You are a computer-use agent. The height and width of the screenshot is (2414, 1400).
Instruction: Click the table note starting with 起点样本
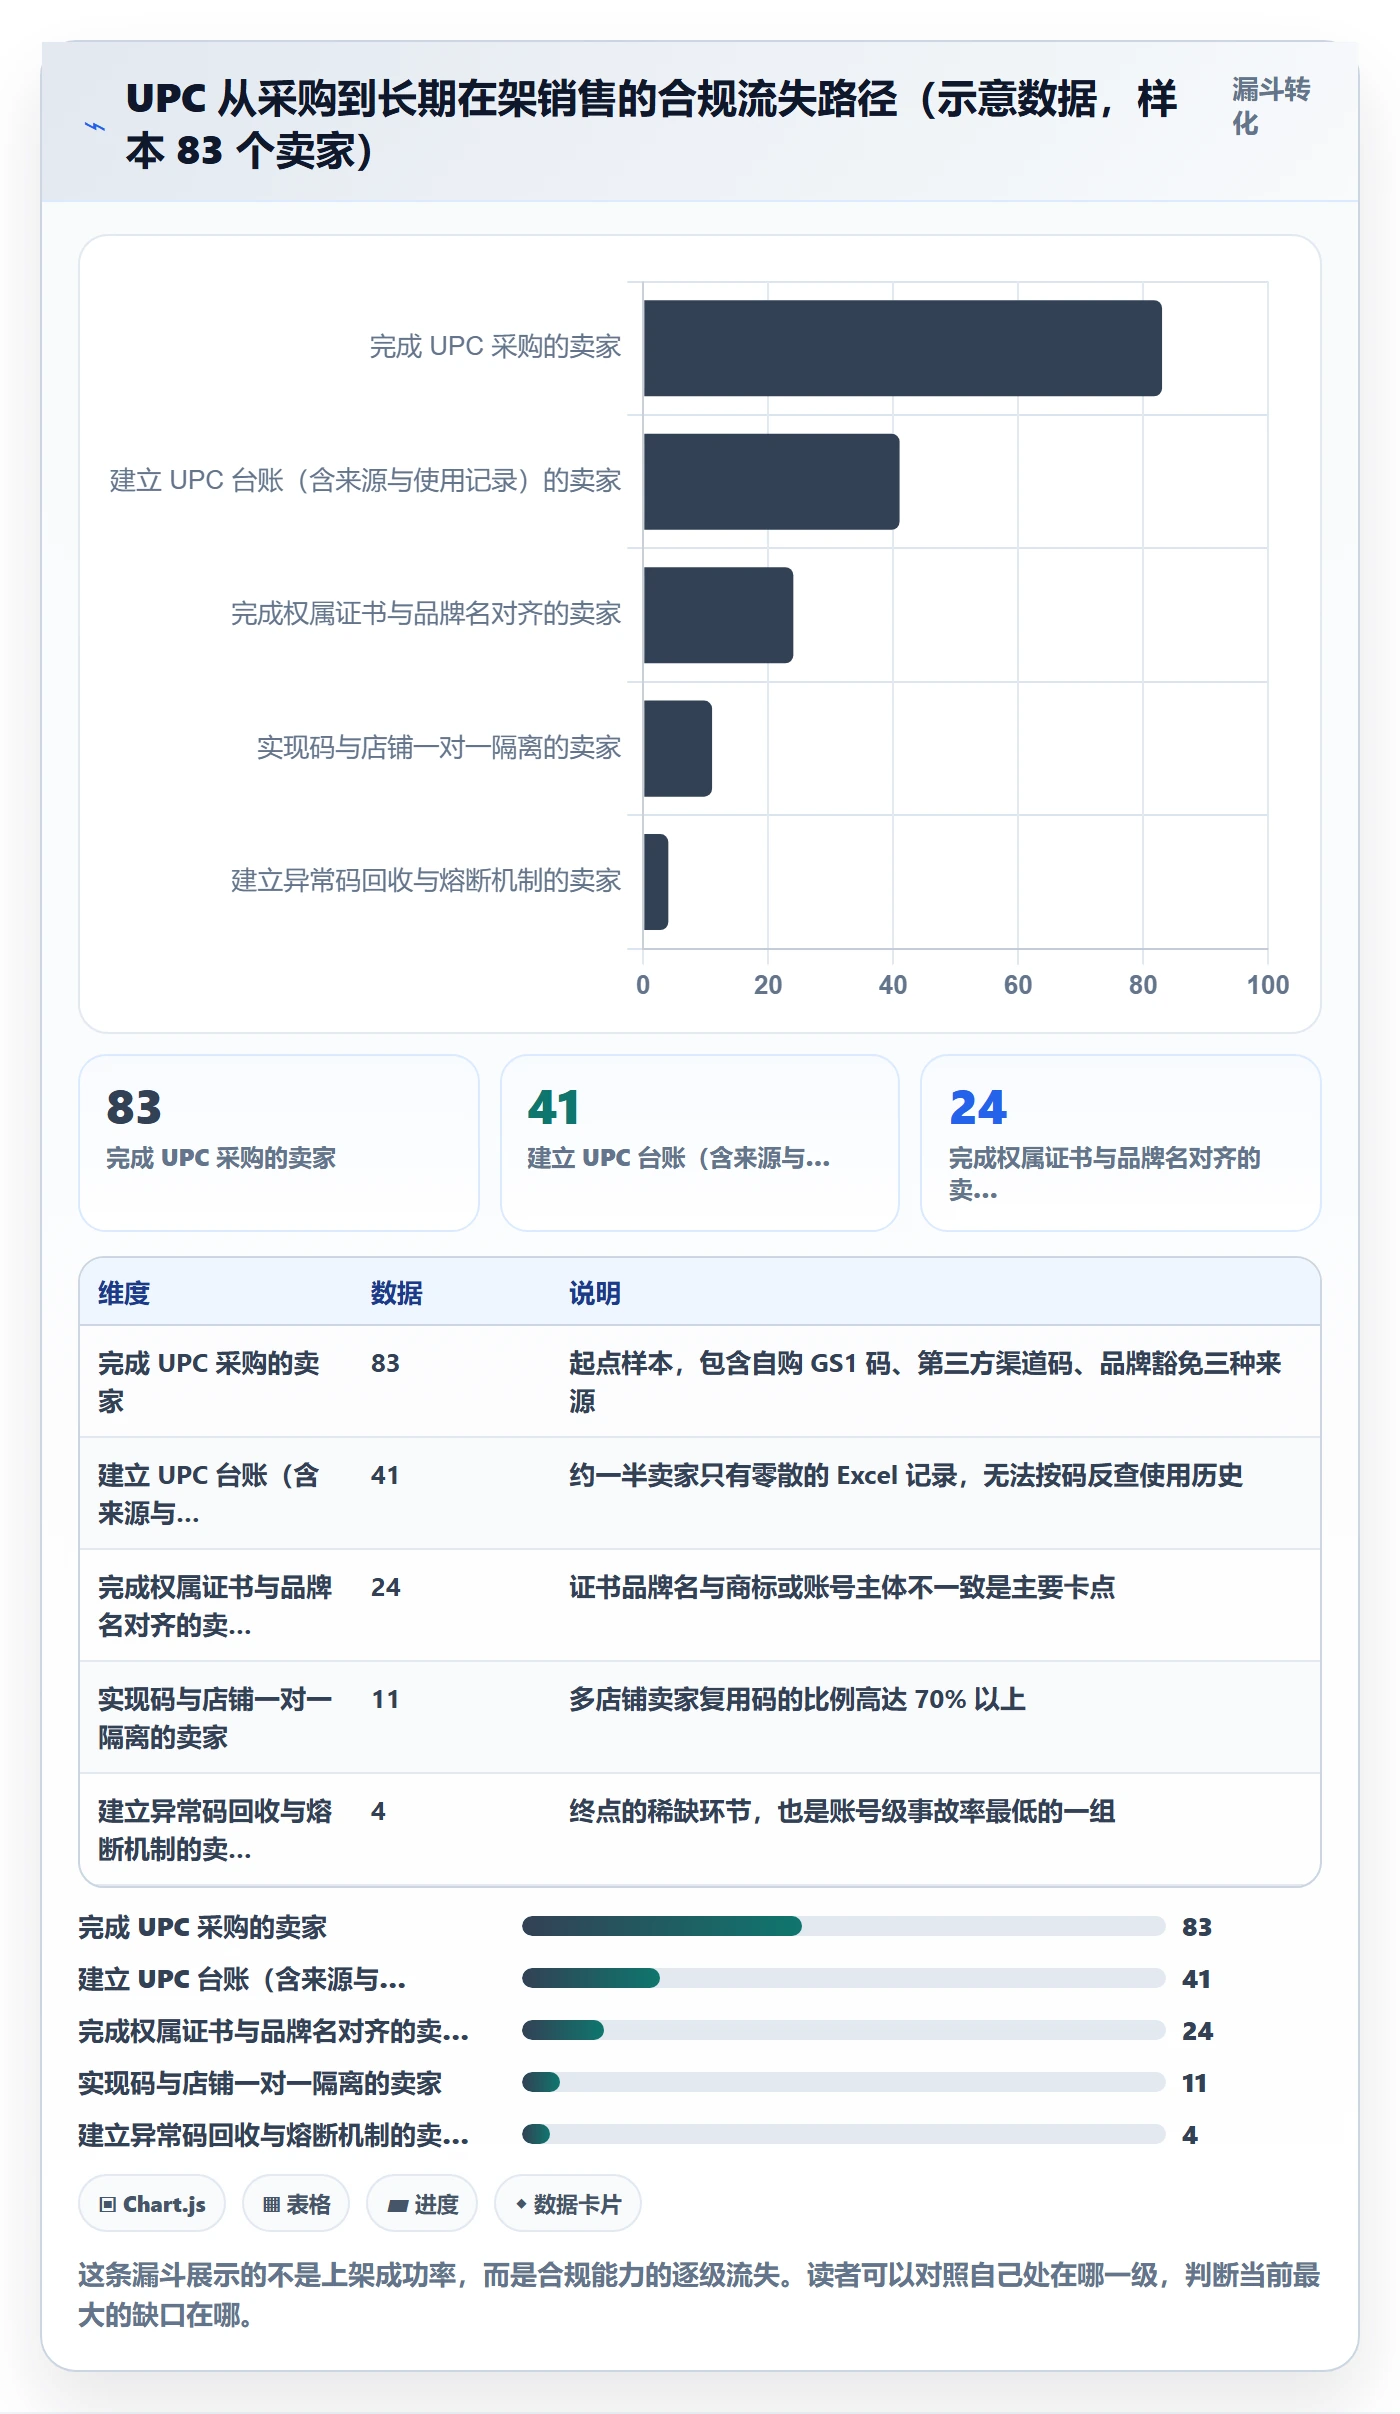pos(925,1382)
